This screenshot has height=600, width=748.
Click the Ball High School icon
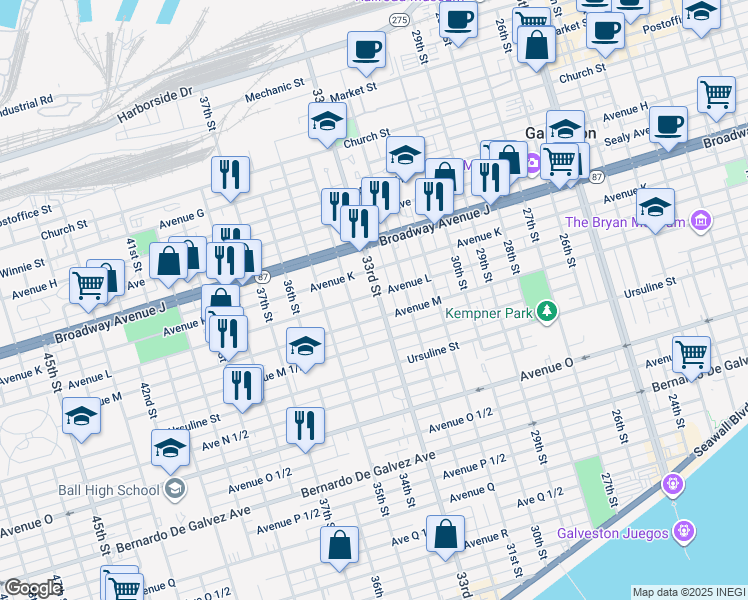pyautogui.click(x=175, y=489)
